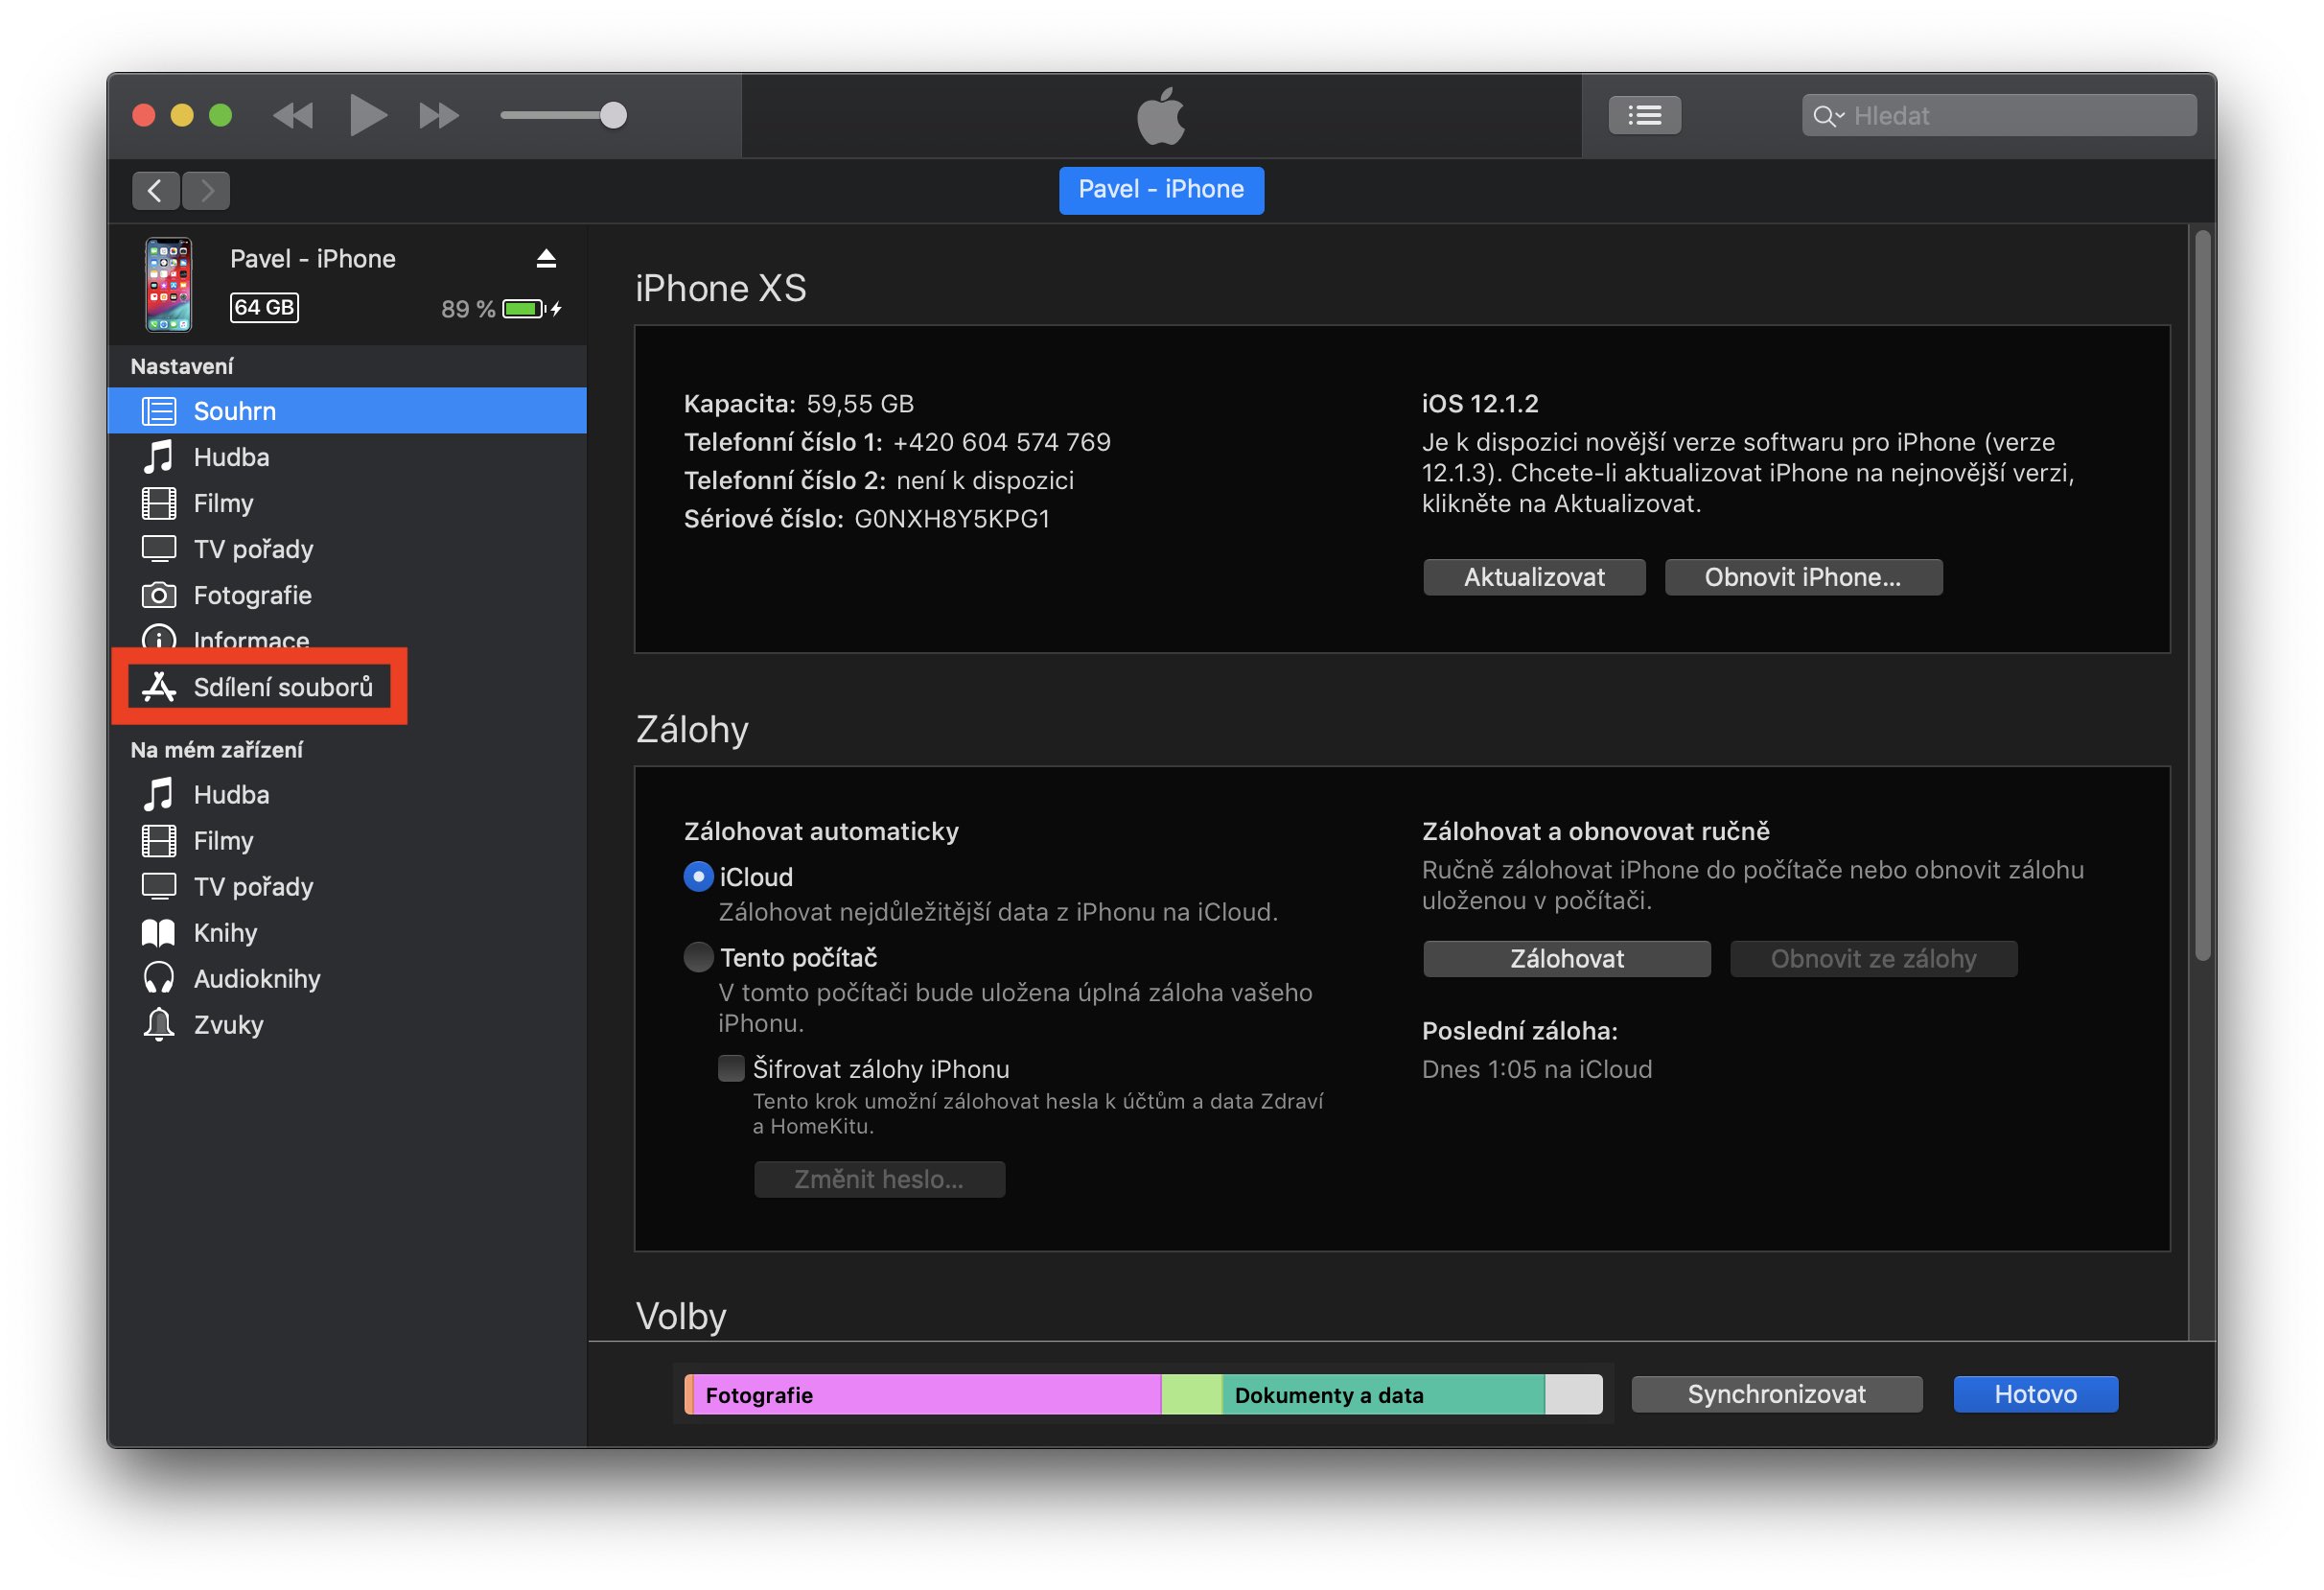Click the headphones icon beside Audioknihy
This screenshot has height=1590, width=2324.
point(159,978)
